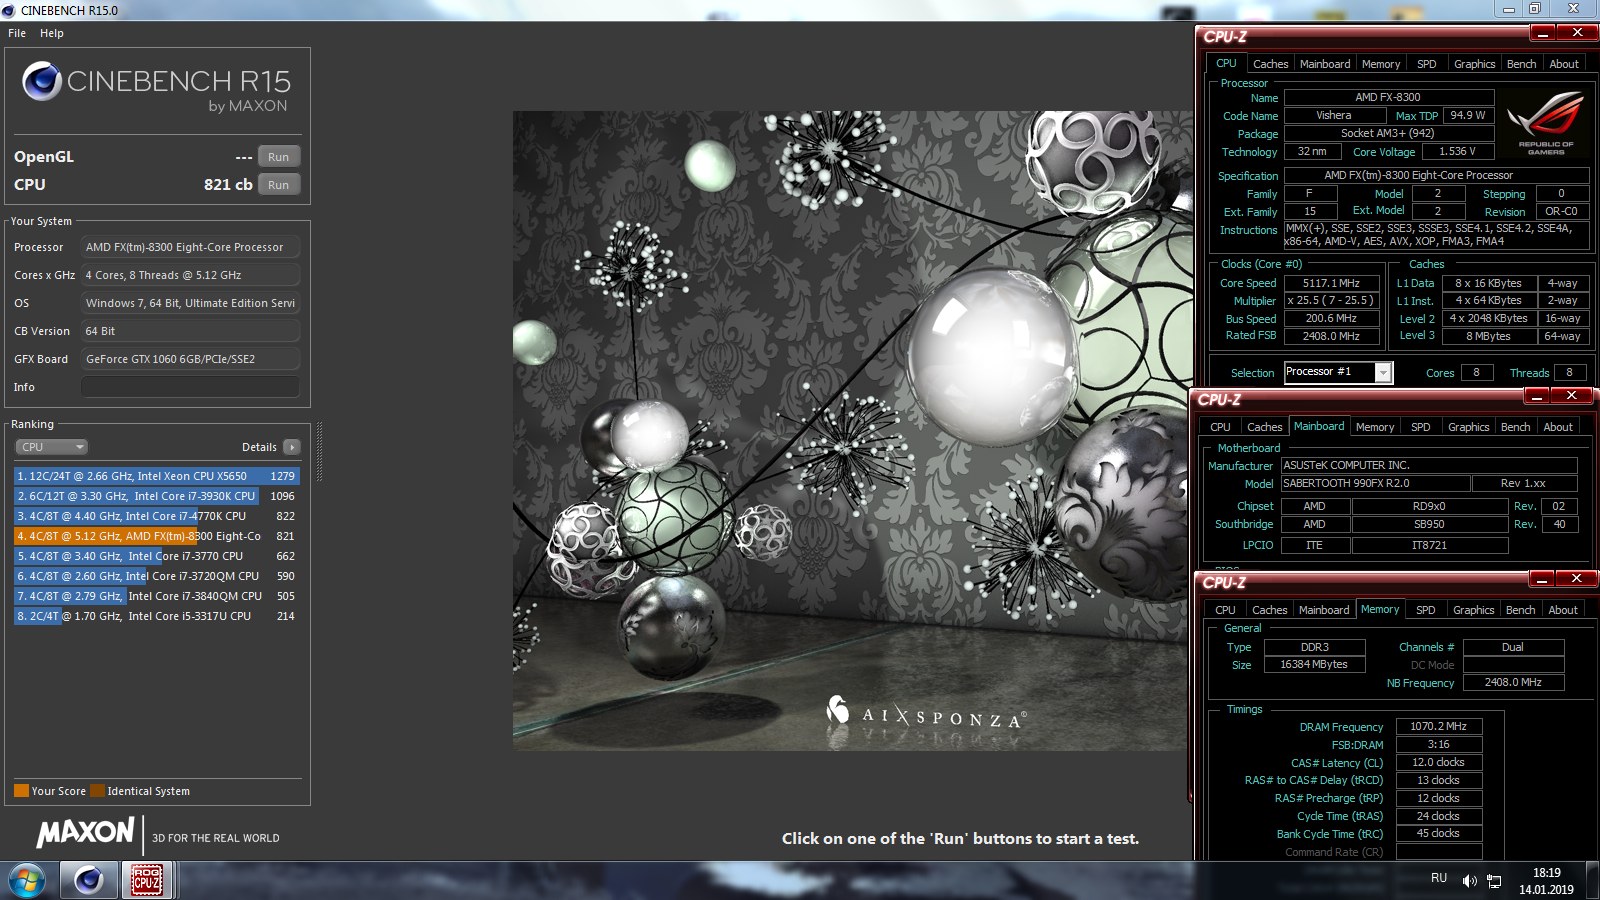Screen dimensions: 1600x900
Task: Switch to Memory tab in CPU-Z Motherboard window
Action: (x=1375, y=427)
